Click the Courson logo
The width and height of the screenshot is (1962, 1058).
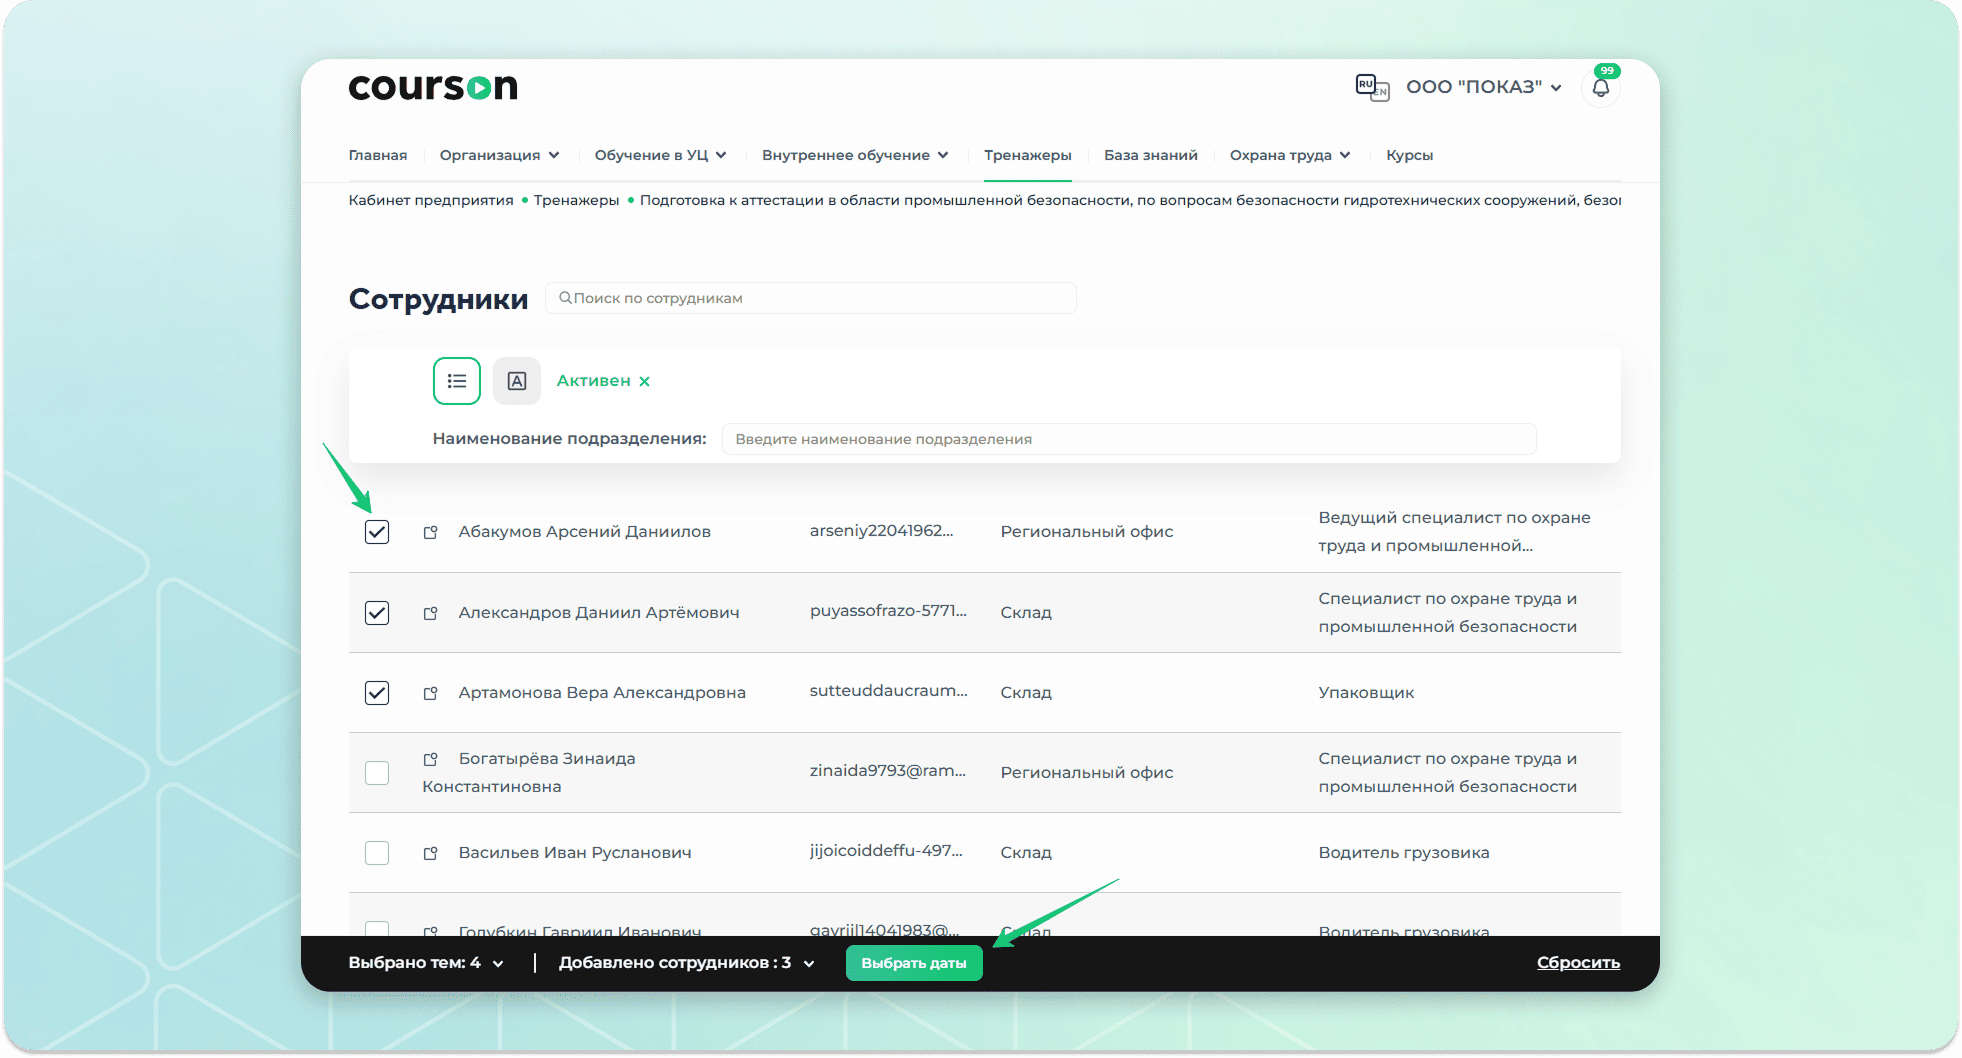(x=433, y=87)
